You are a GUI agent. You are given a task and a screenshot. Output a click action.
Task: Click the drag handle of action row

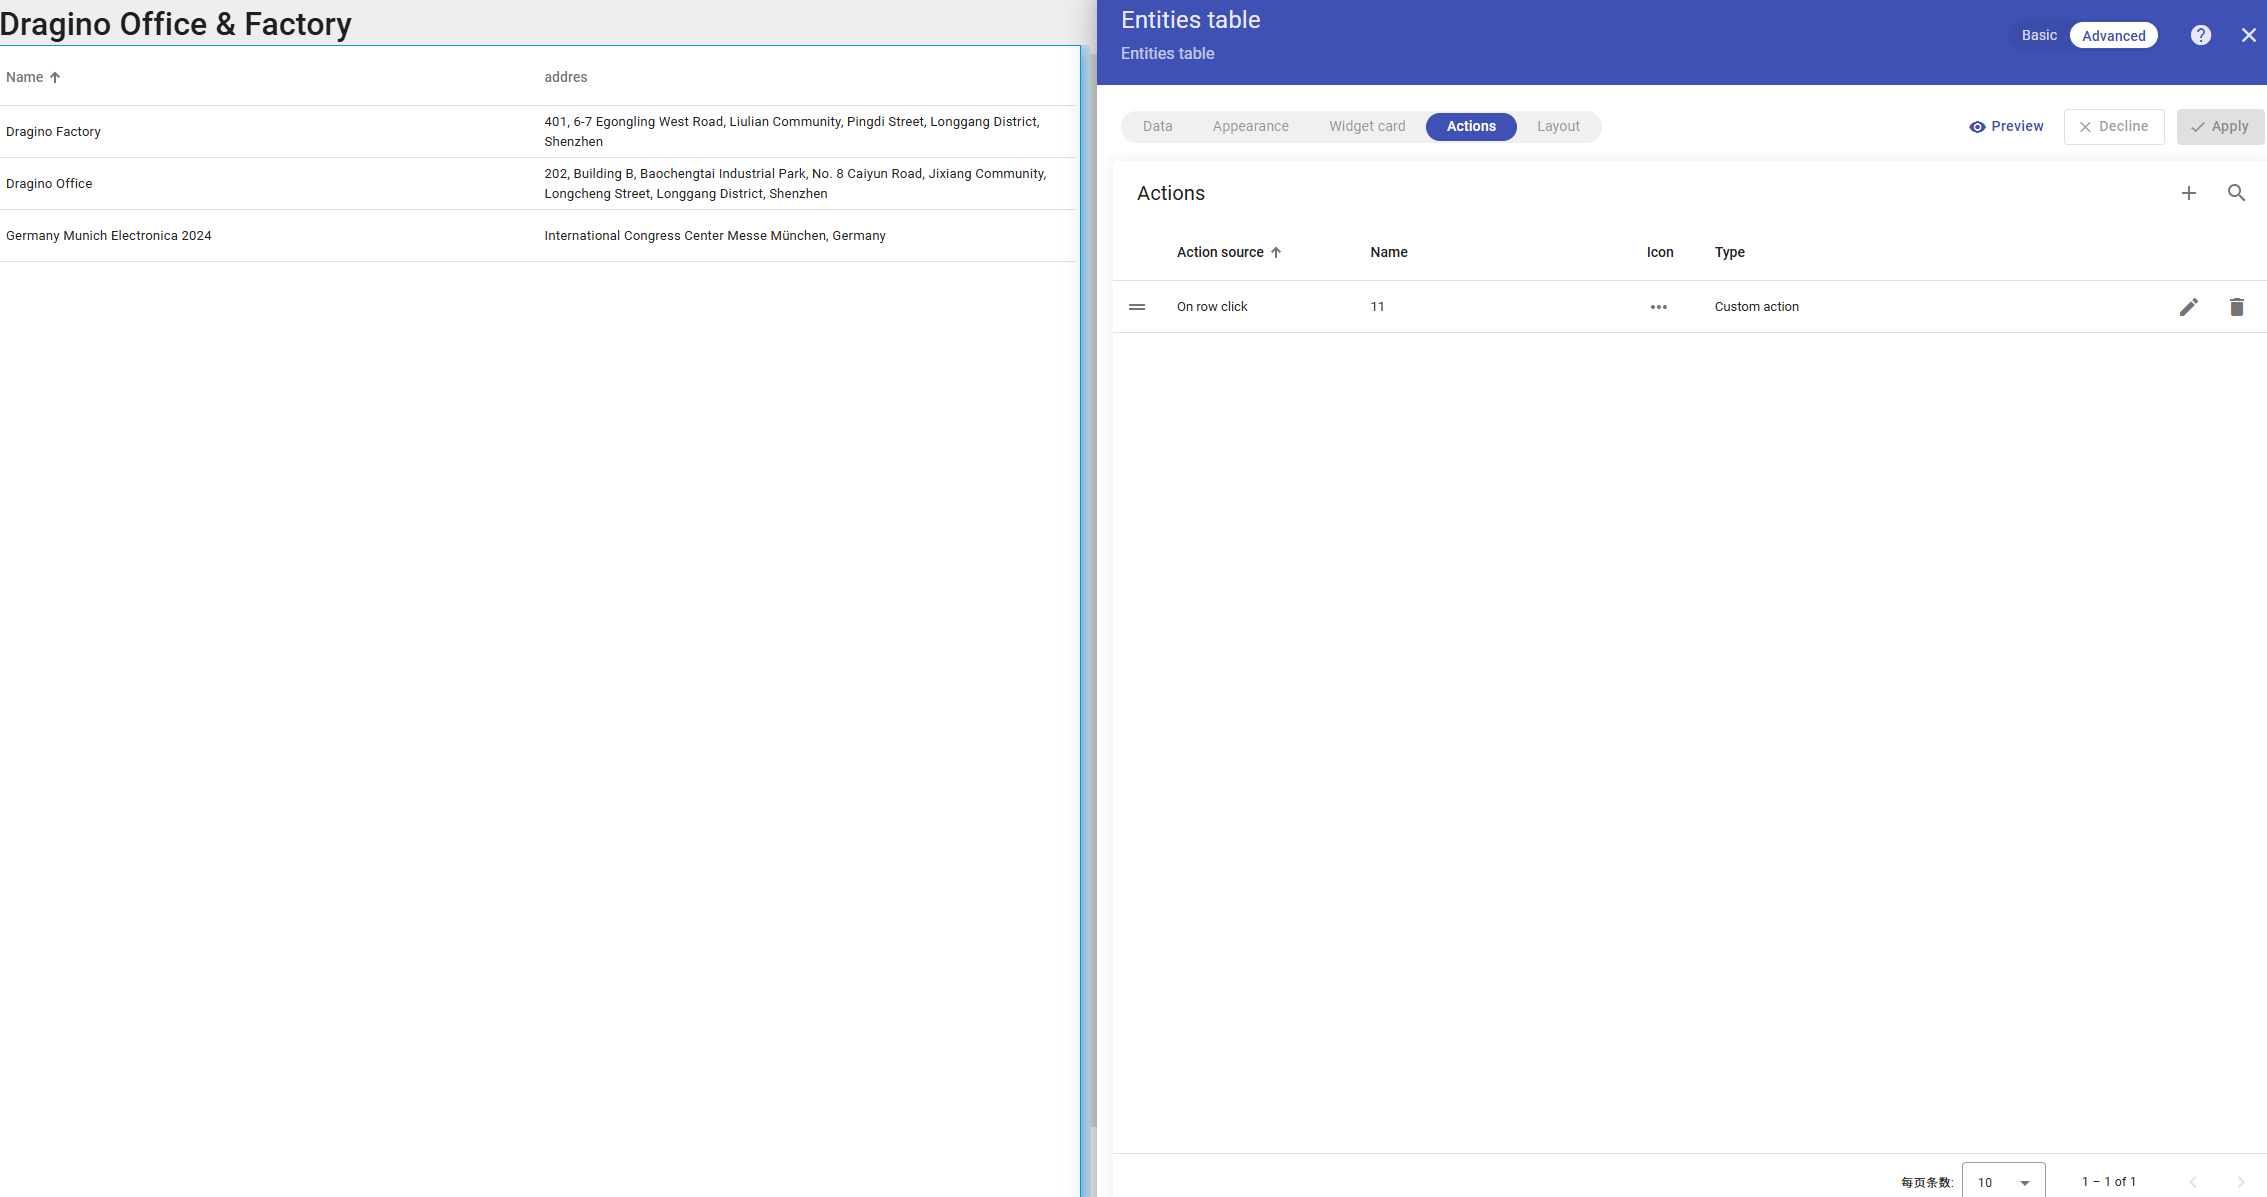pos(1137,307)
